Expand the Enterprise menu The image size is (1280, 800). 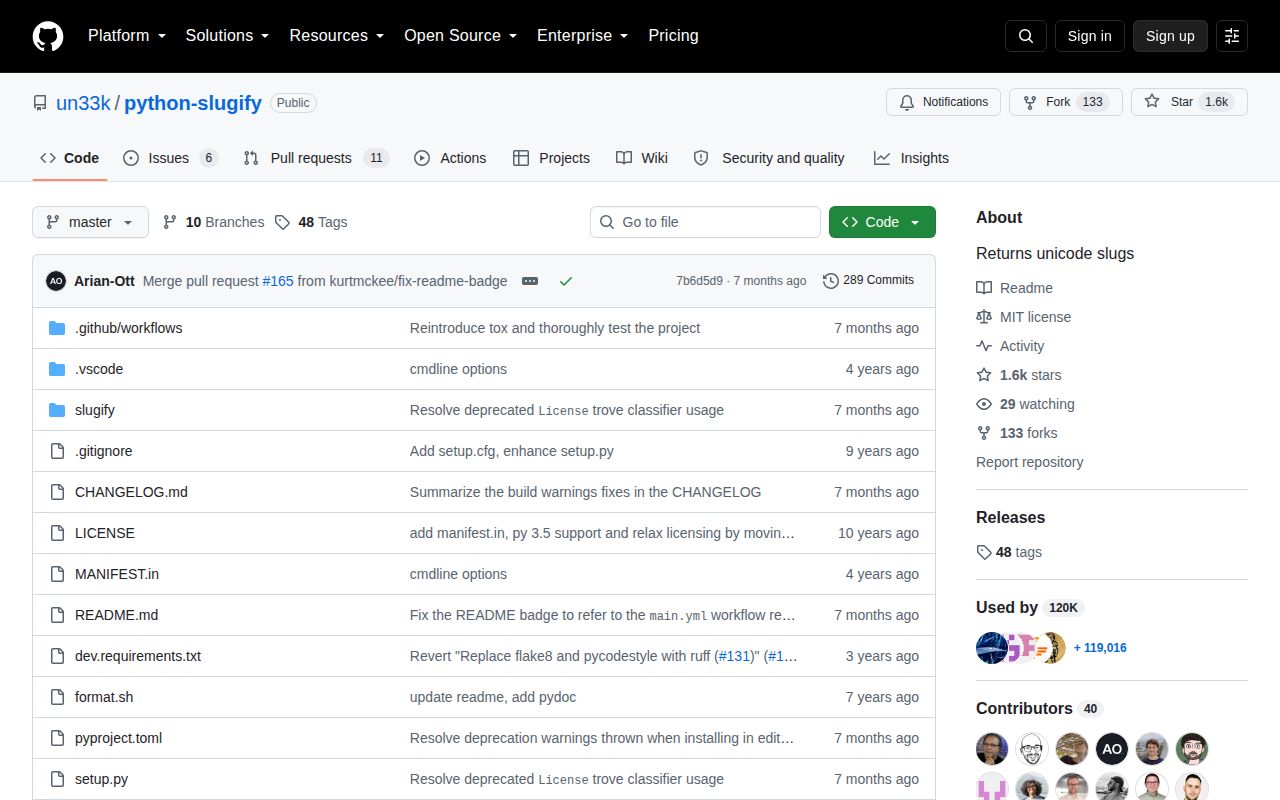point(582,36)
